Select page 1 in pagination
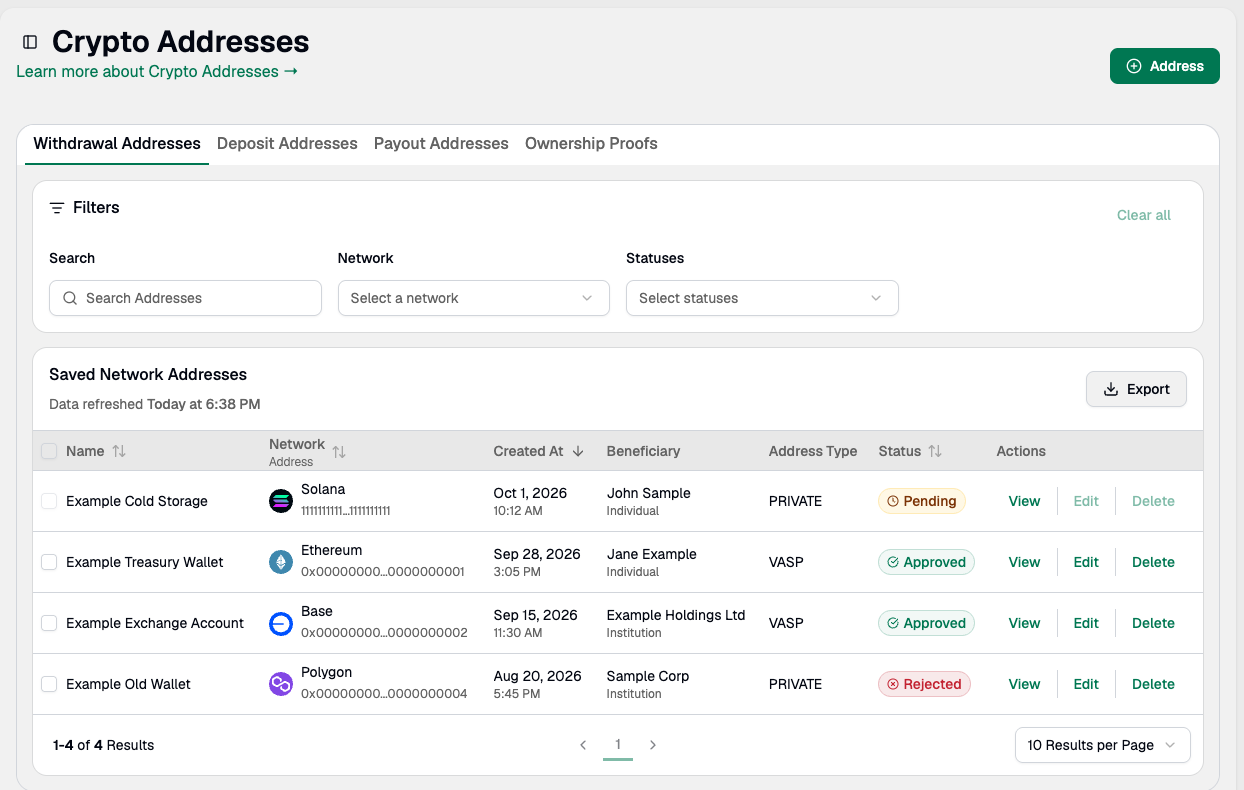This screenshot has width=1244, height=790. pos(618,745)
